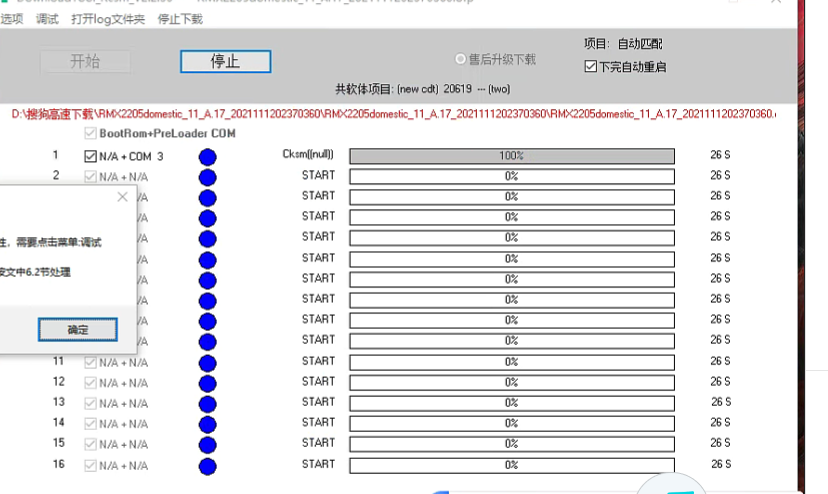The width and height of the screenshot is (828, 494).
Task: Click the dialog text 文中6.2节处理
Action: pyautogui.click(x=38, y=272)
